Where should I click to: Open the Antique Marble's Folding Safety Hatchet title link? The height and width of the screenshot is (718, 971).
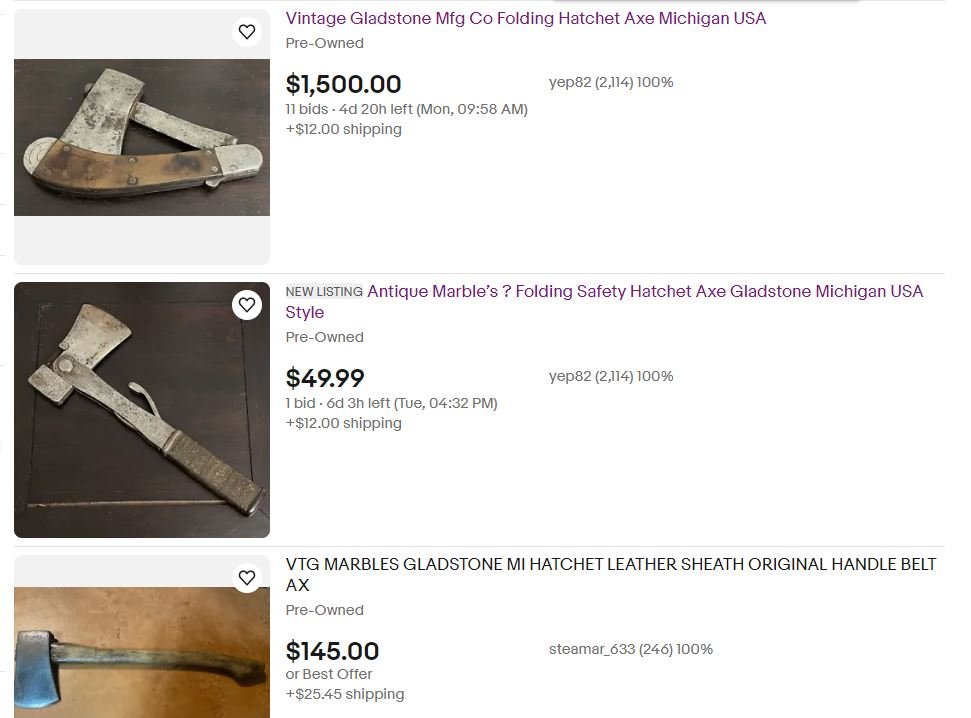604,302
